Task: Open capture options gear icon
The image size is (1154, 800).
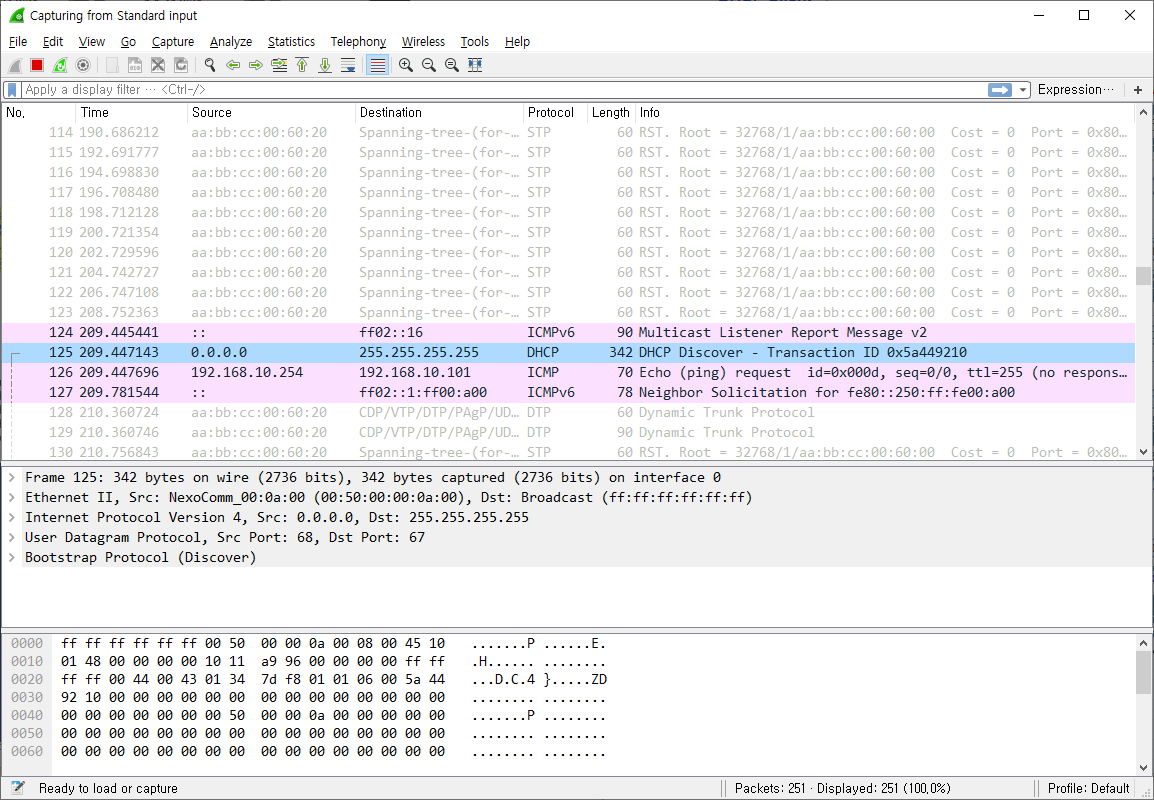Action: pos(83,66)
